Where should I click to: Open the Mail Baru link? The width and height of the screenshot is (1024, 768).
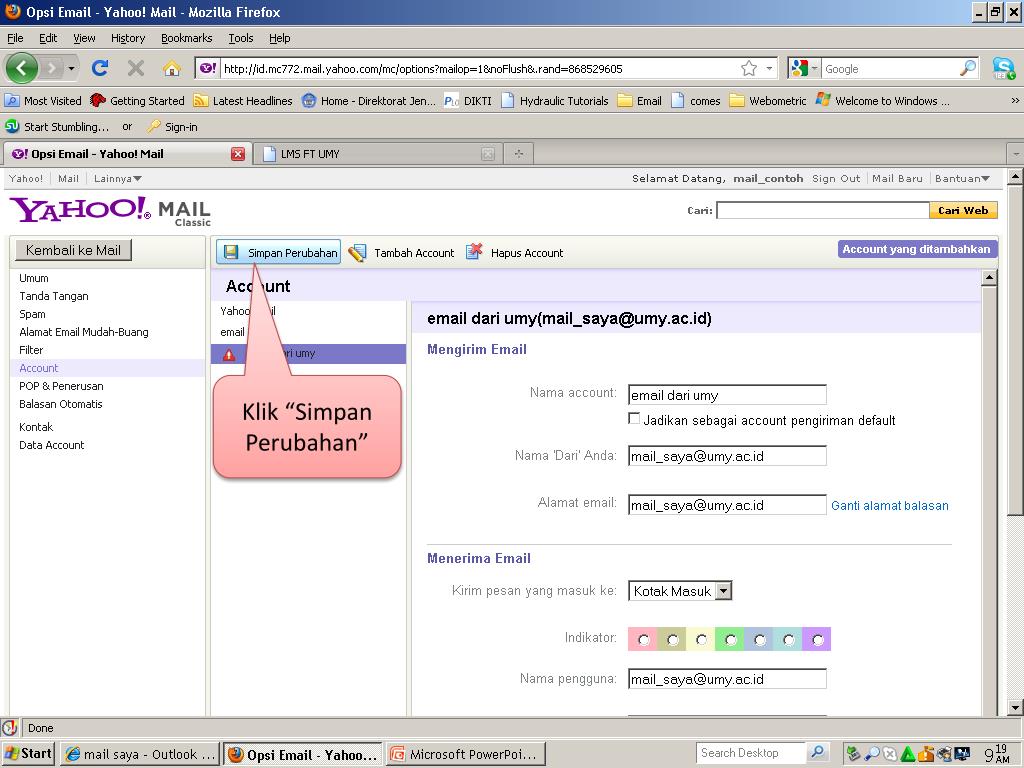(897, 178)
